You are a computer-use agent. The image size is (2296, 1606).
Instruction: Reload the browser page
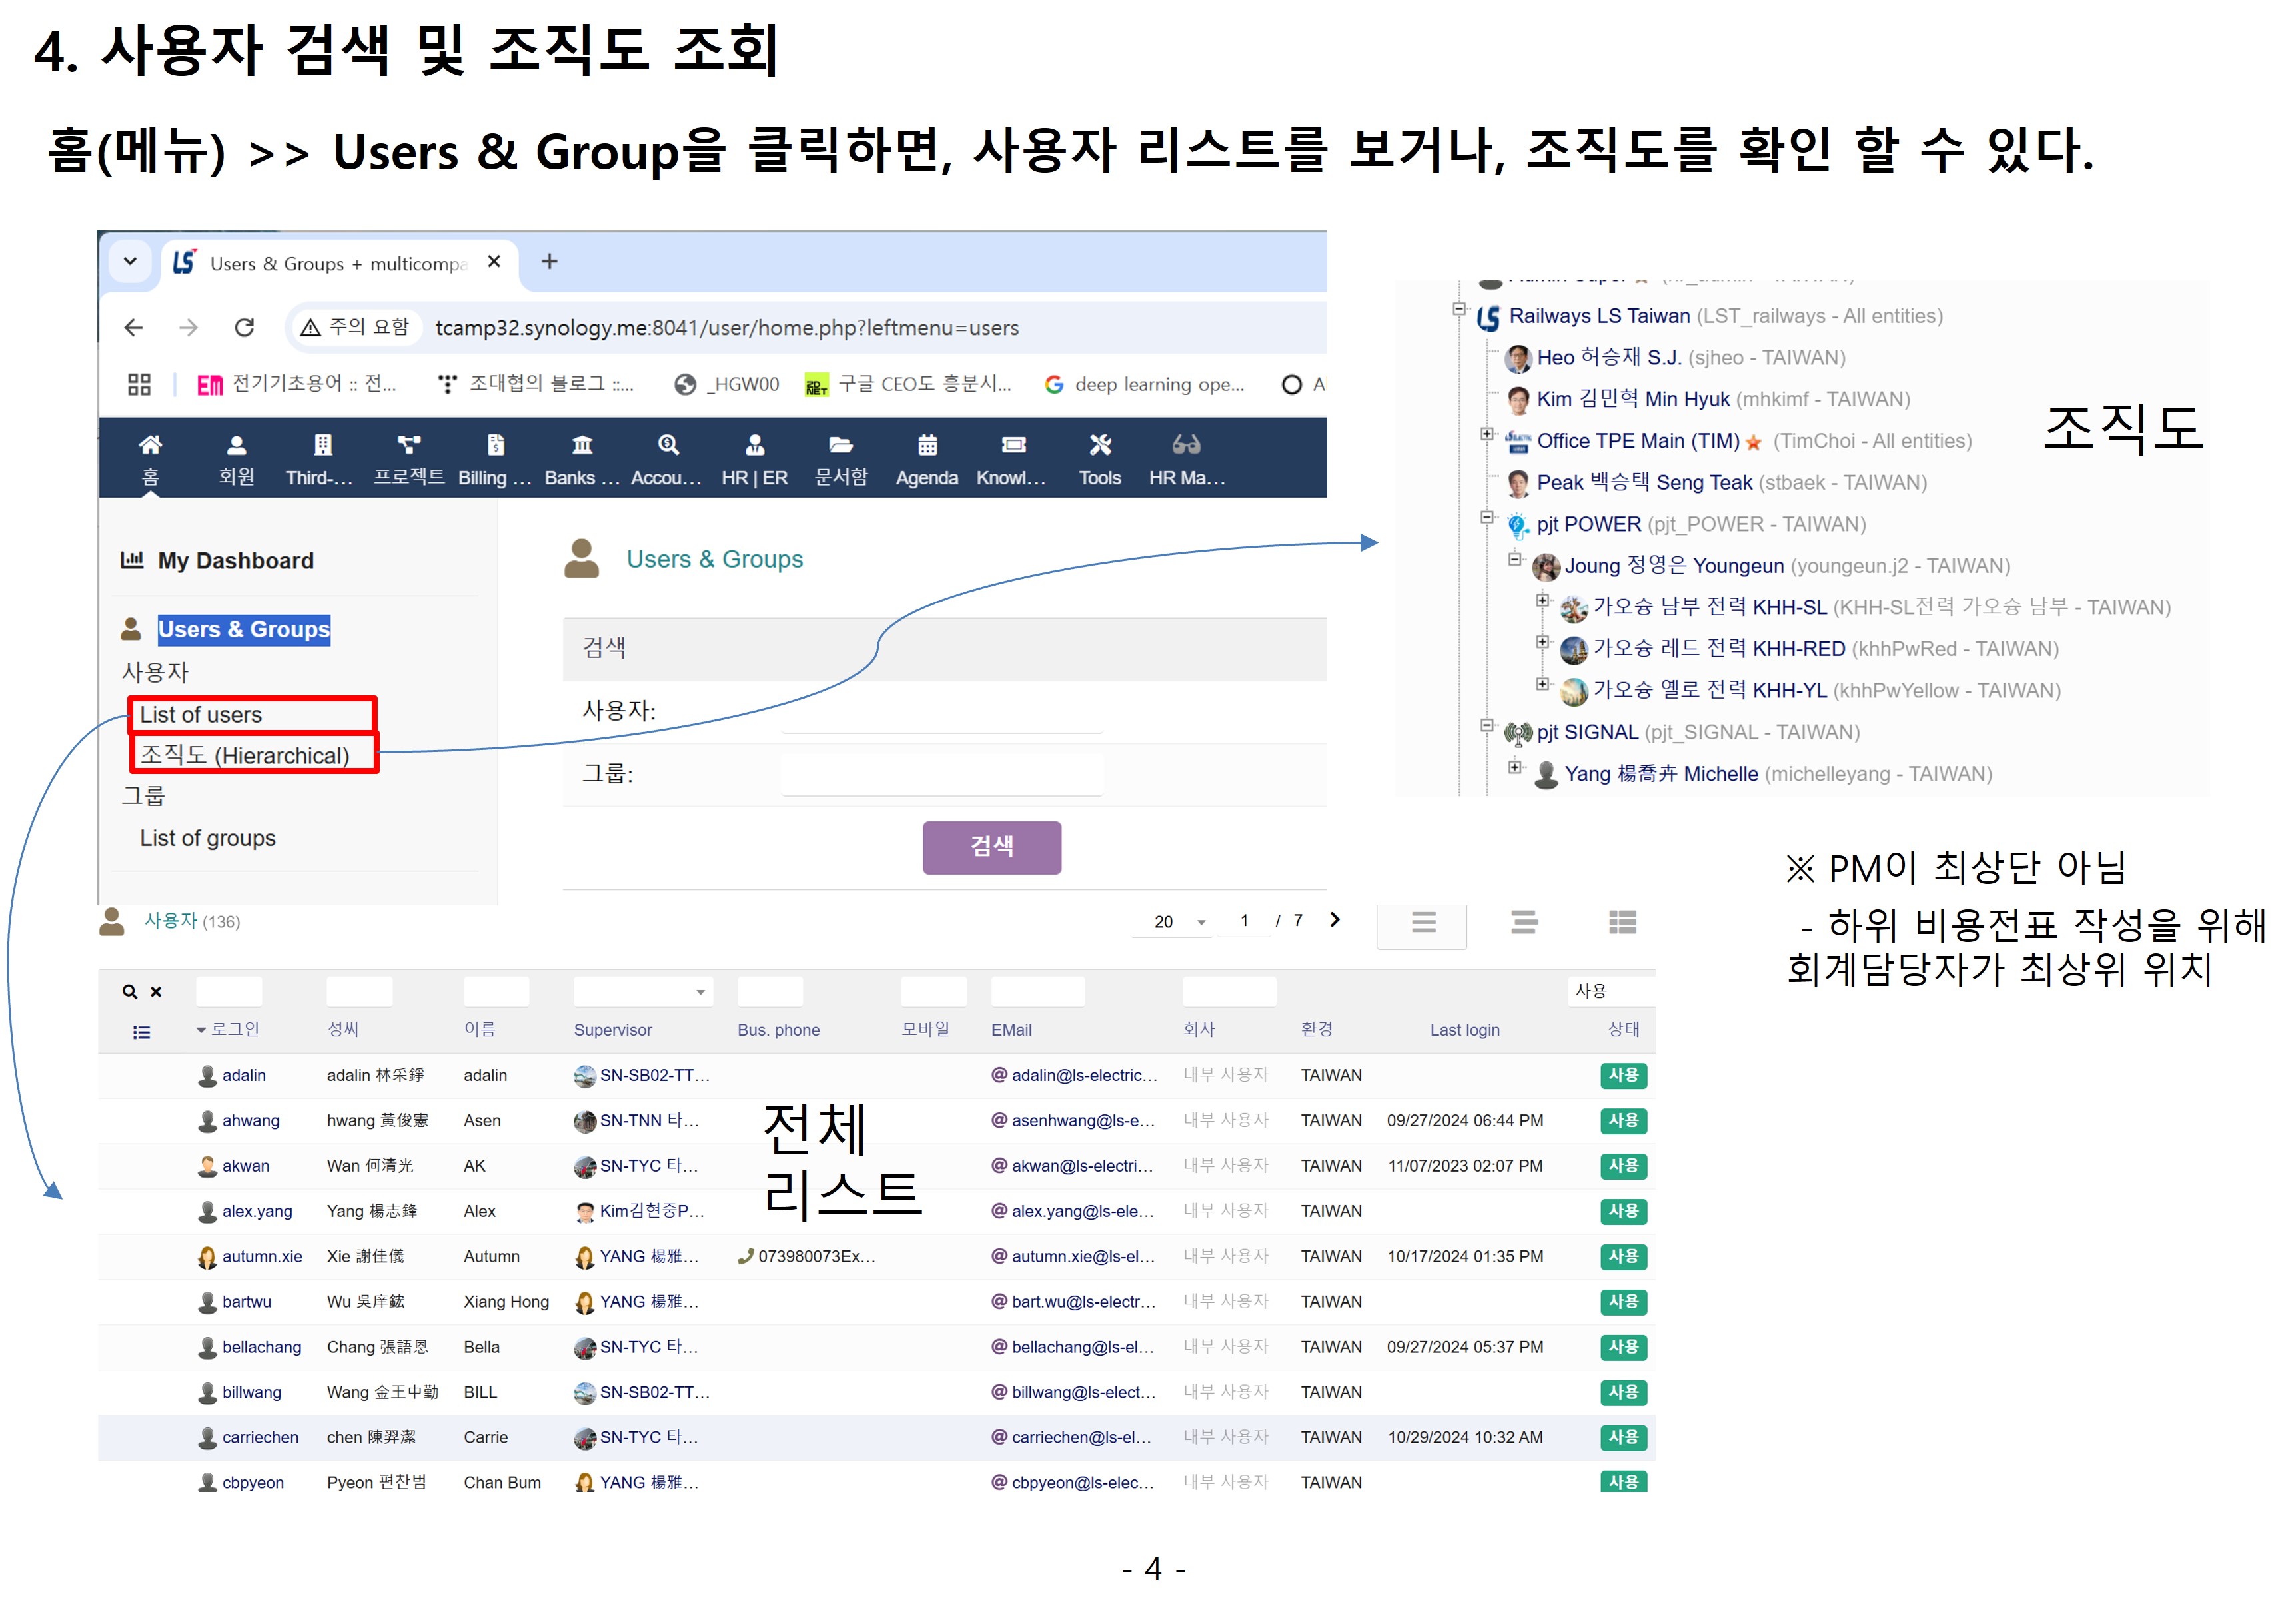click(244, 328)
